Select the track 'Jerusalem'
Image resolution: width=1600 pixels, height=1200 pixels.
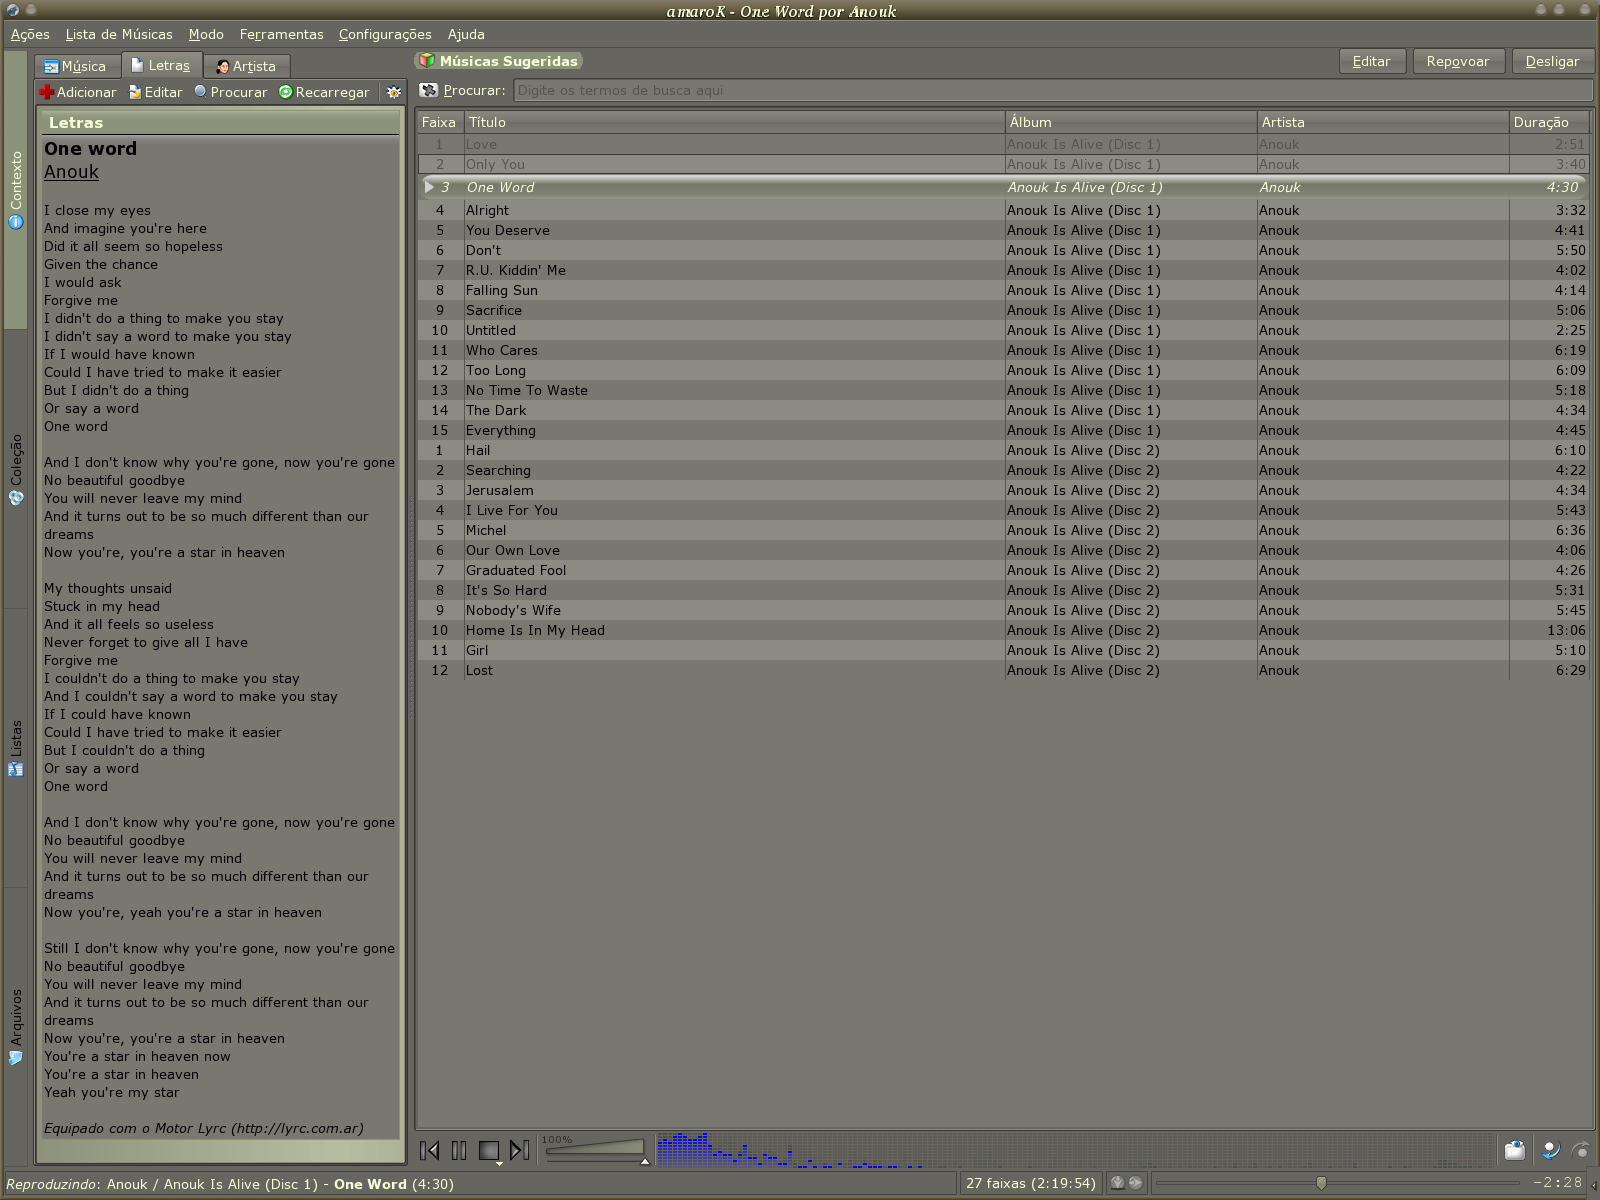tap(1003, 490)
